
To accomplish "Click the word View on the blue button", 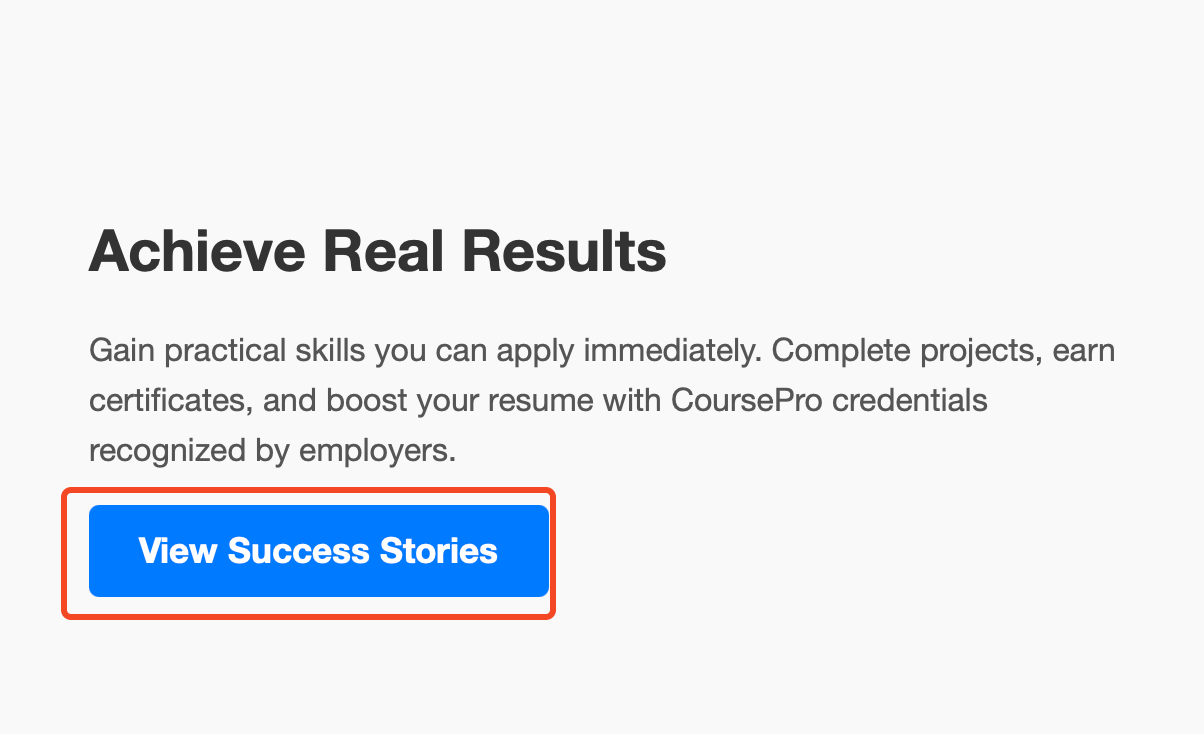I will pyautogui.click(x=177, y=551).
